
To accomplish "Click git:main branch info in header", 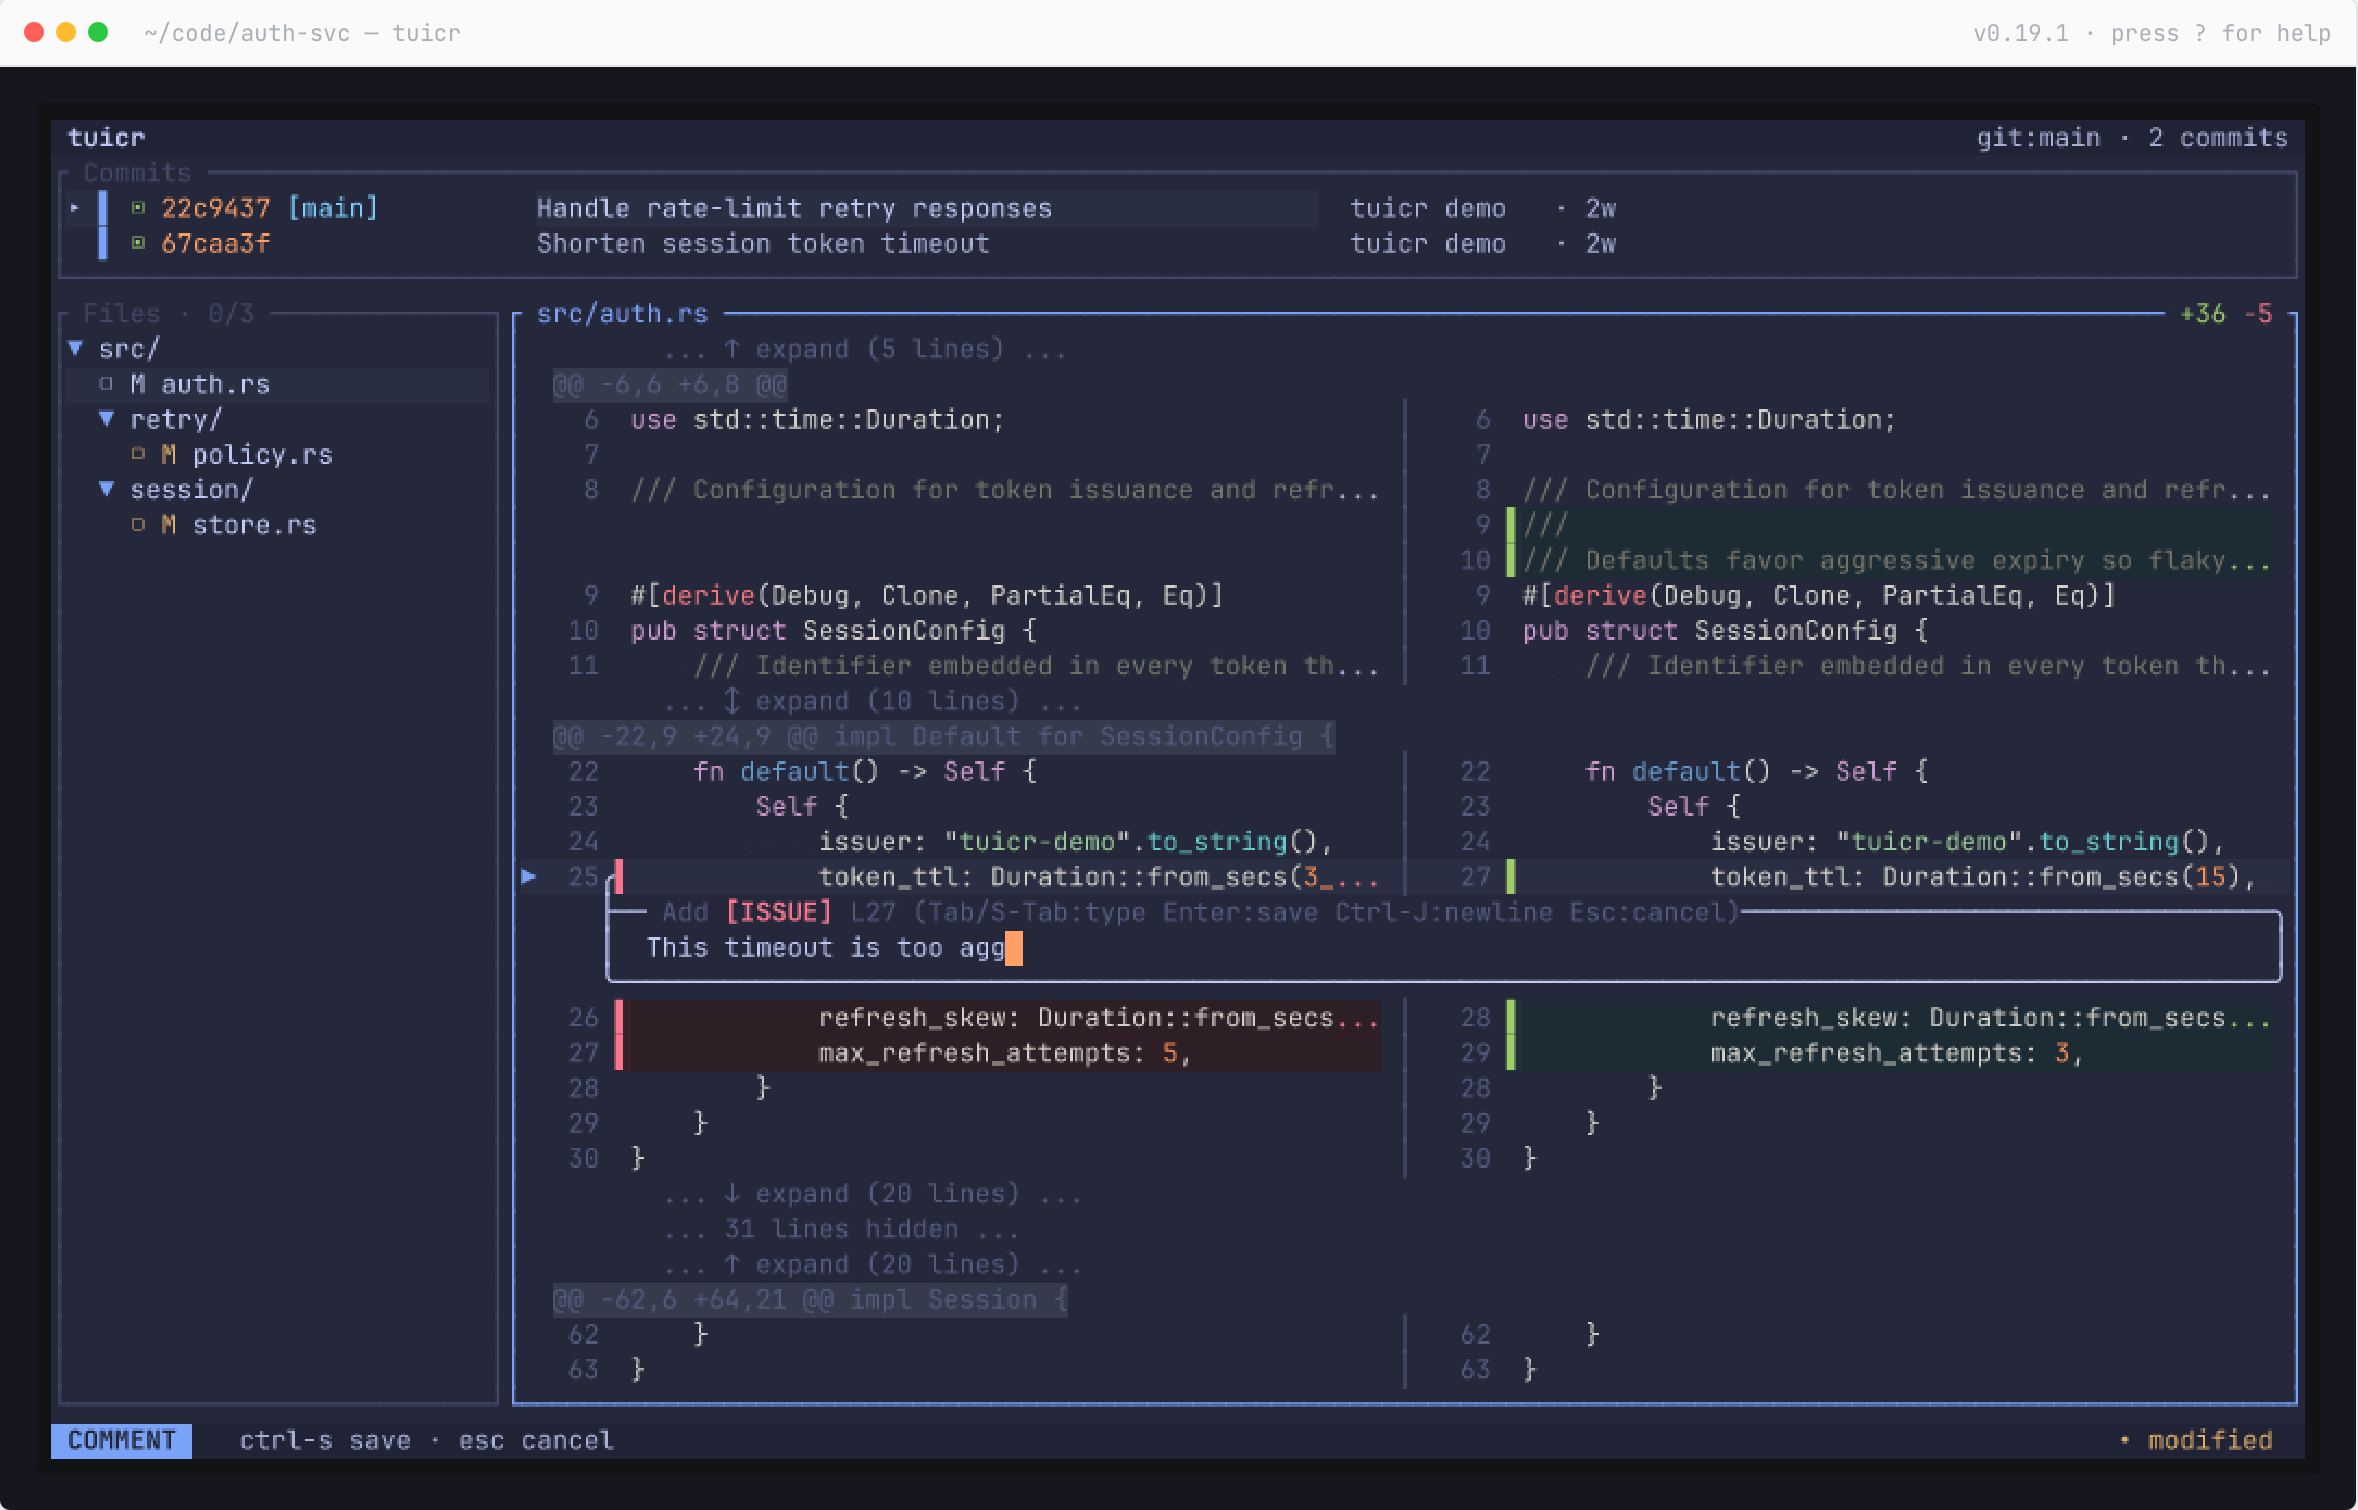I will [x=2038, y=137].
